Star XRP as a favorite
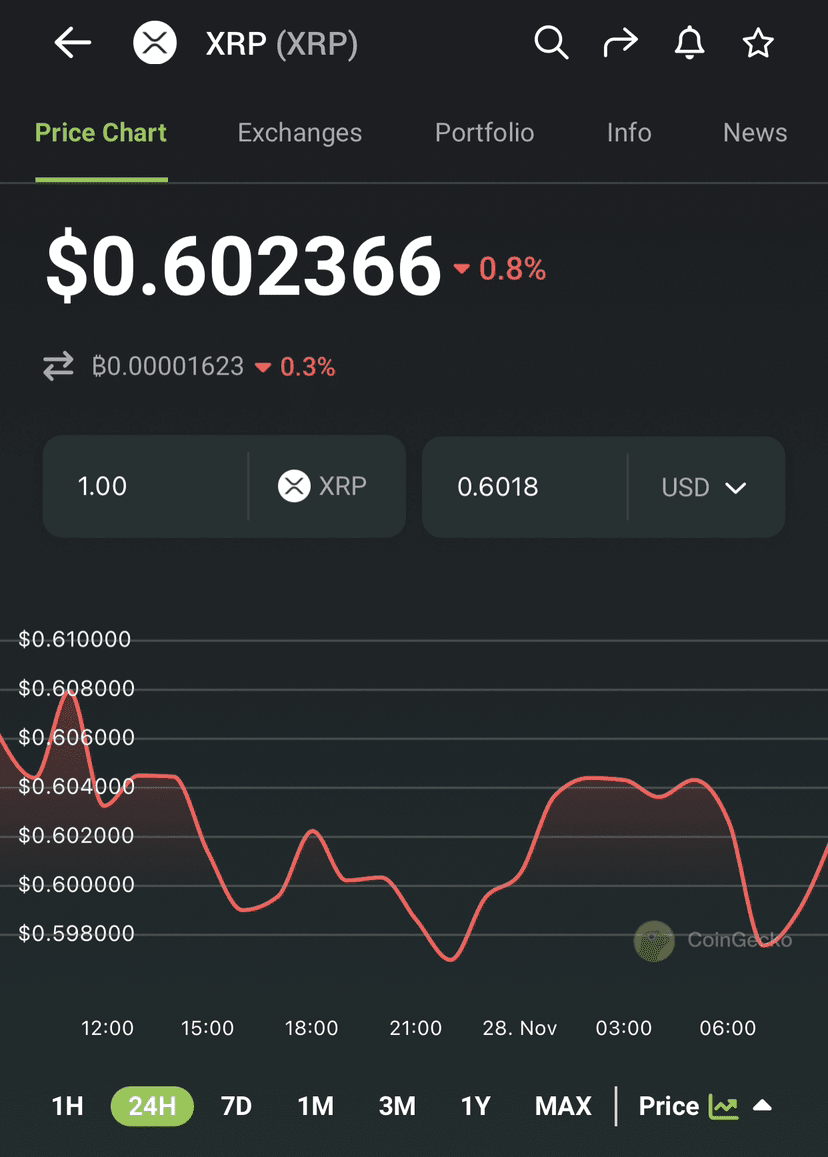Screen dimensions: 828x1157 pos(758,42)
